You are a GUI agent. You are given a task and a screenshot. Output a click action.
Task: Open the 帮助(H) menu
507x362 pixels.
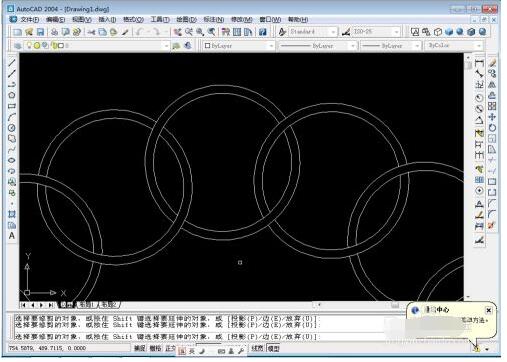(298, 20)
